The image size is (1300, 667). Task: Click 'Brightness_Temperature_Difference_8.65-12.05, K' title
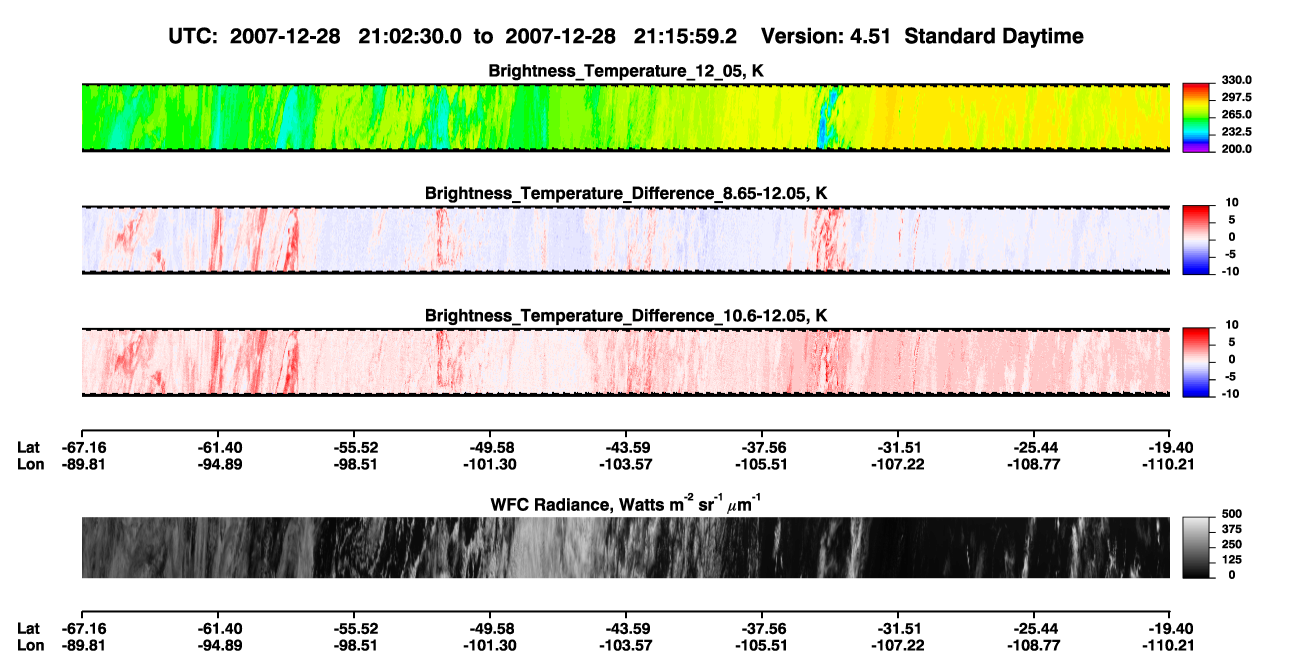[626, 192]
